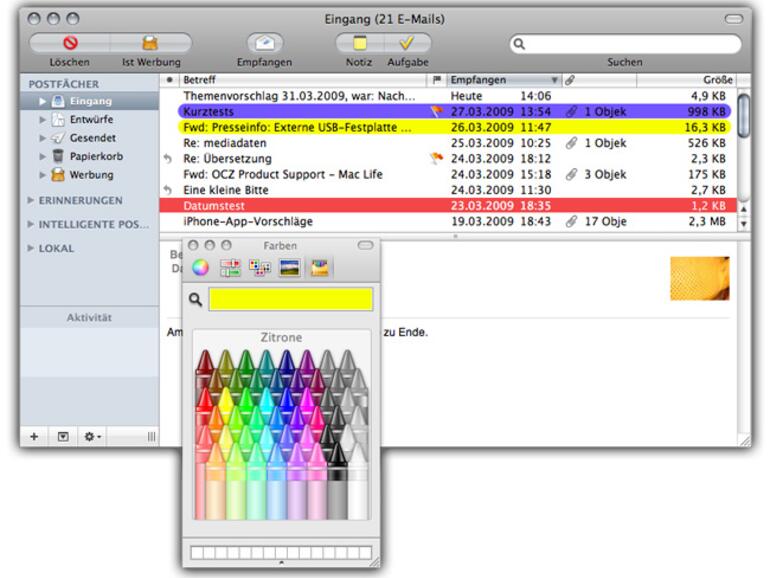Mark message with Ist Werbung icon
Image resolution: width=770 pixels, height=578 pixels.
coord(150,43)
